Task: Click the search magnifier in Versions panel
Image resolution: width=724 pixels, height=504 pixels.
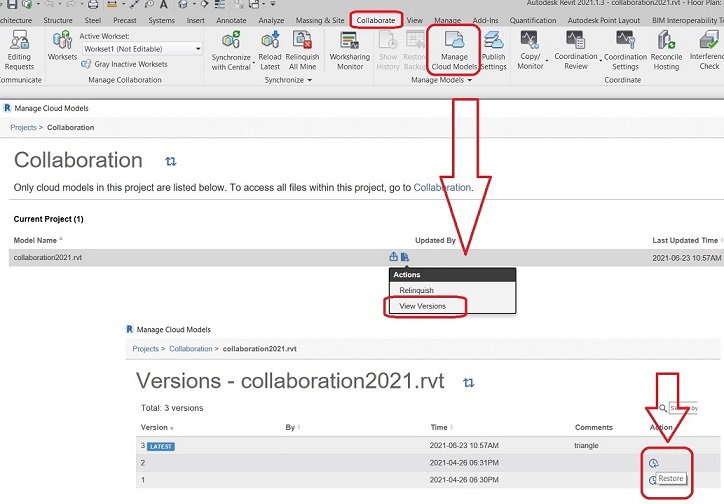Action: click(x=663, y=408)
